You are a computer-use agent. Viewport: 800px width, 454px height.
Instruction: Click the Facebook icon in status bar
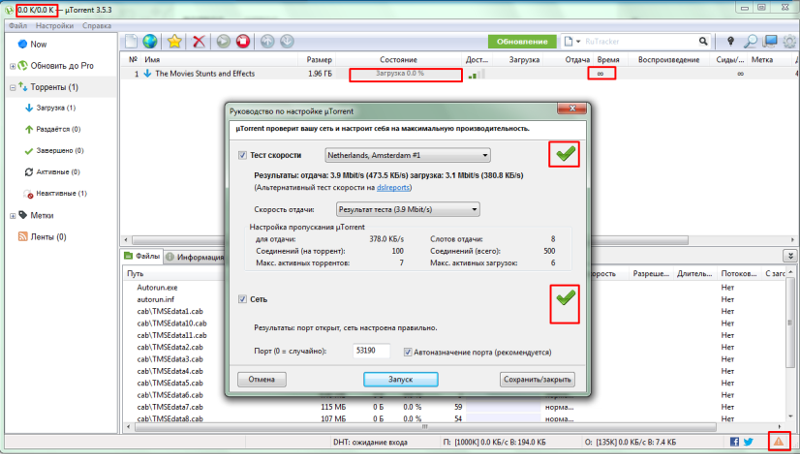734,442
